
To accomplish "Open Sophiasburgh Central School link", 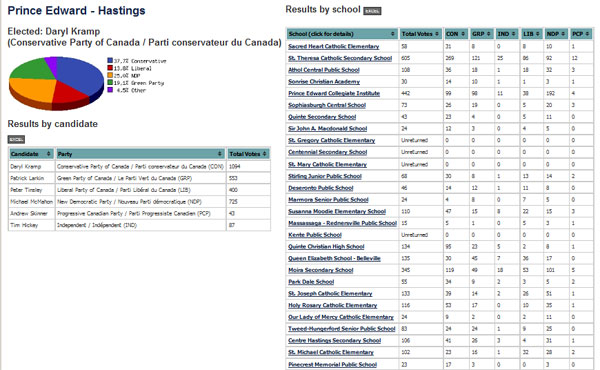I will 327,105.
